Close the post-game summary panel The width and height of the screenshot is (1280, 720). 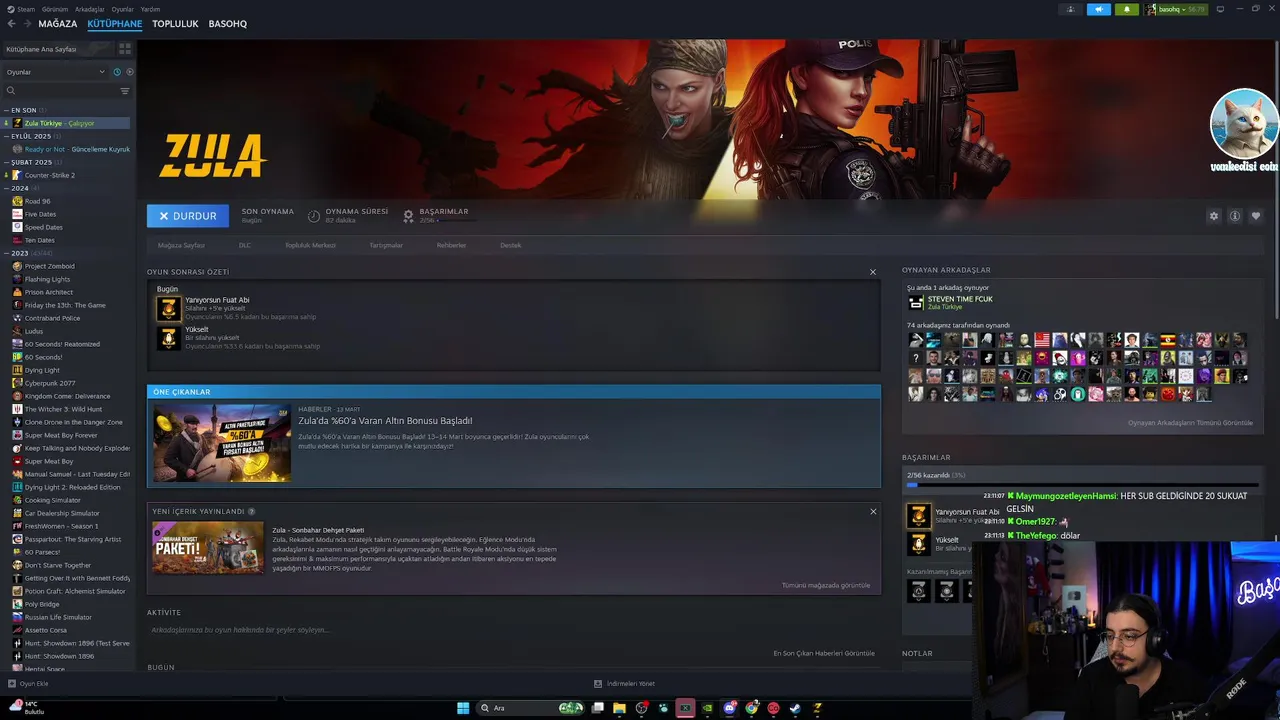[872, 272]
